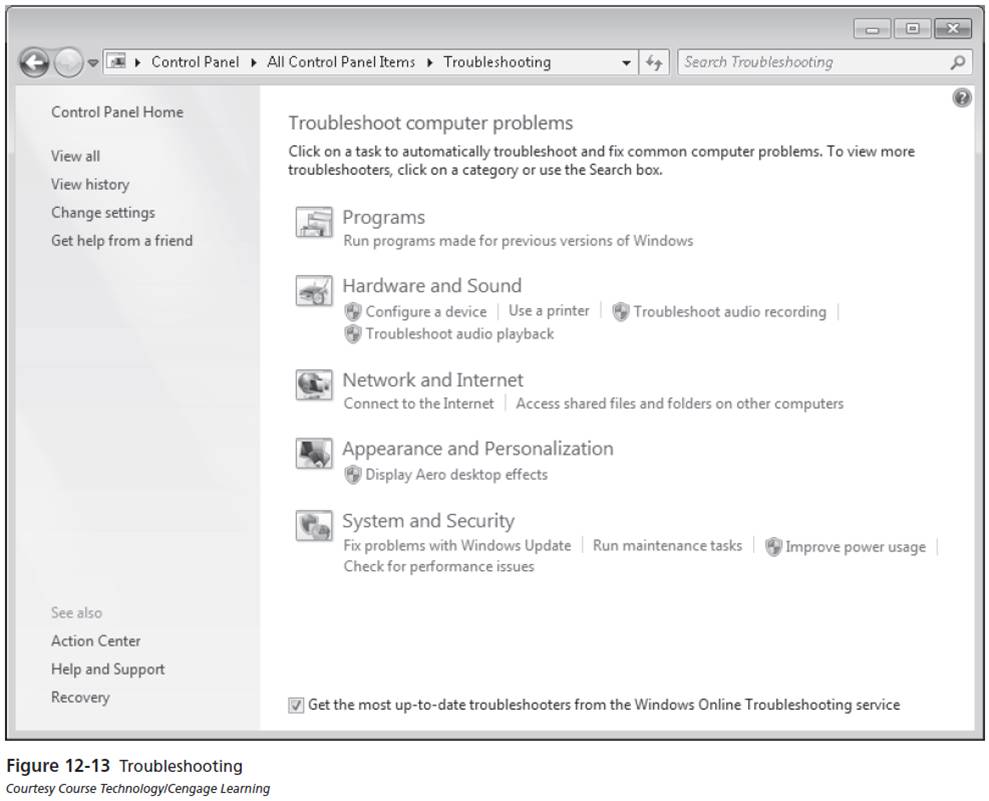989x801 pixels.
Task: Expand the address bar history dropdown
Action: coord(626,63)
